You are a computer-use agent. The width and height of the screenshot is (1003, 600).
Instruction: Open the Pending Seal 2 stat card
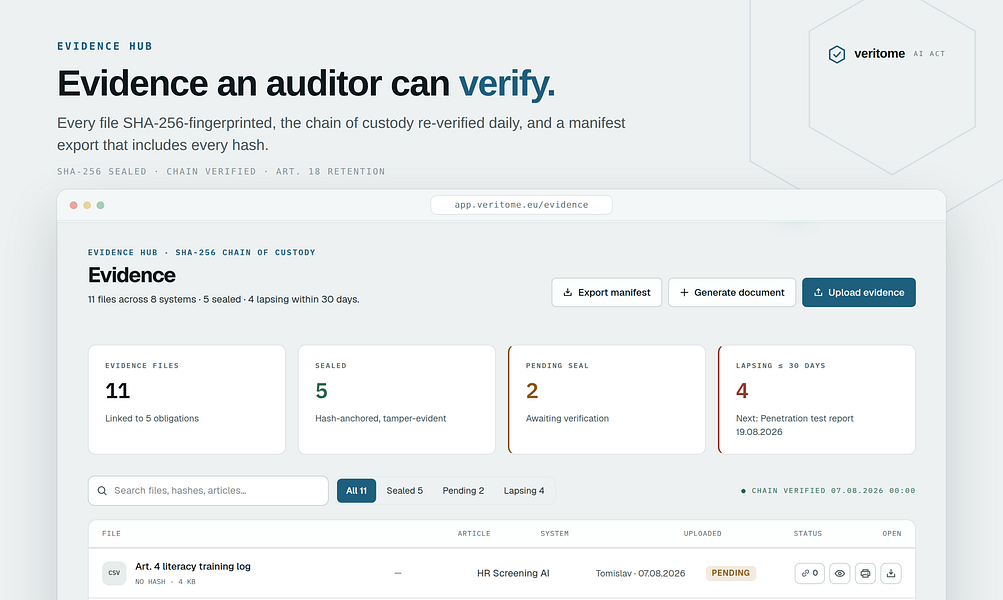(x=606, y=400)
